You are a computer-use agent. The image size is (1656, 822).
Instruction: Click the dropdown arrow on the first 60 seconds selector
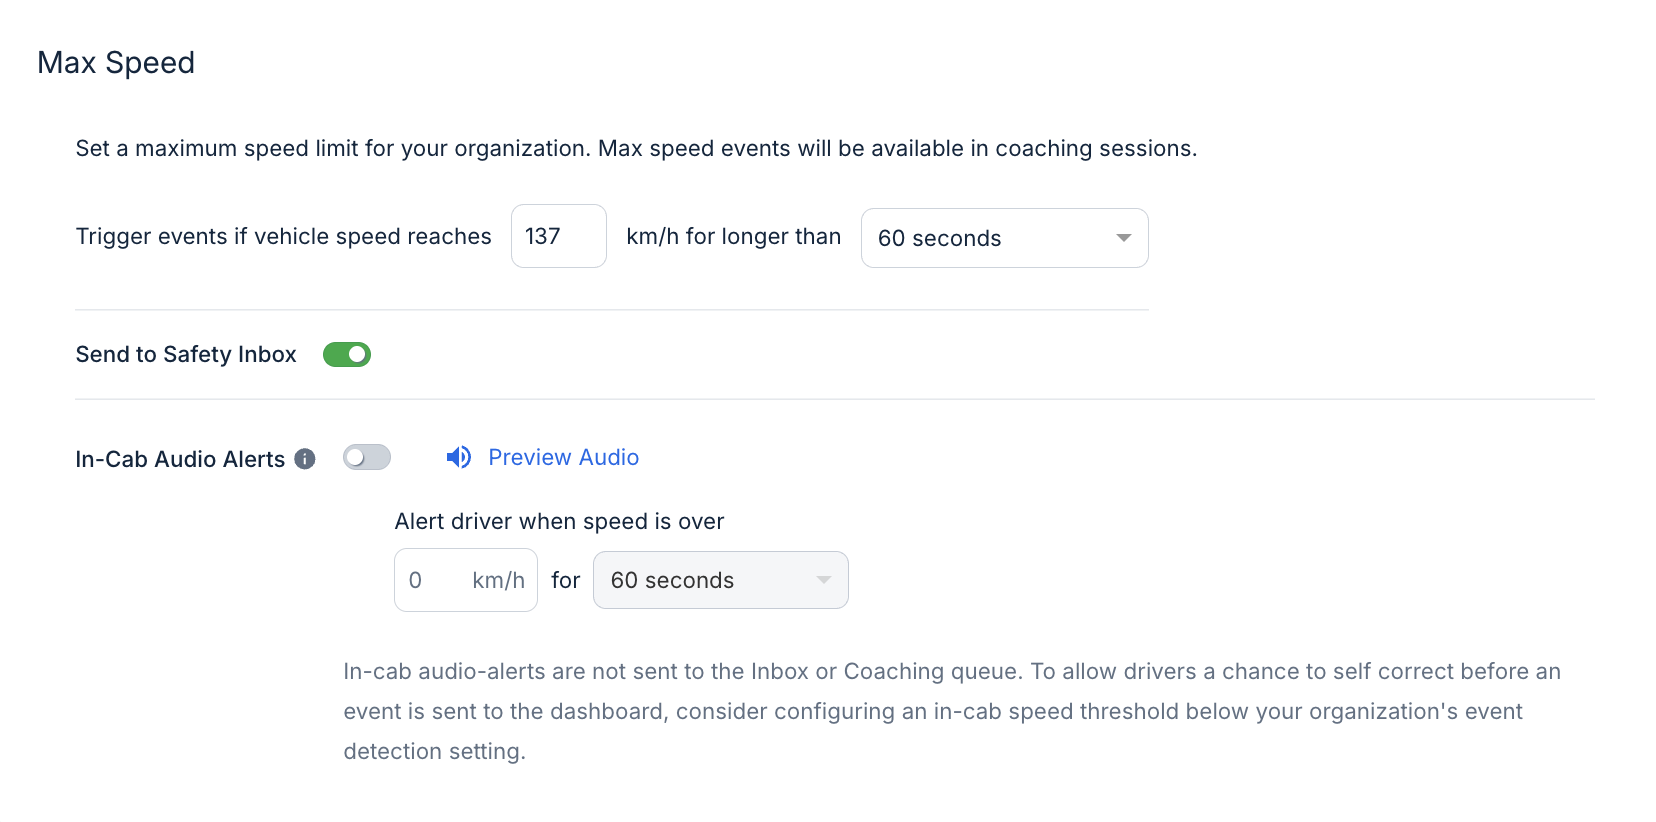pos(1122,238)
